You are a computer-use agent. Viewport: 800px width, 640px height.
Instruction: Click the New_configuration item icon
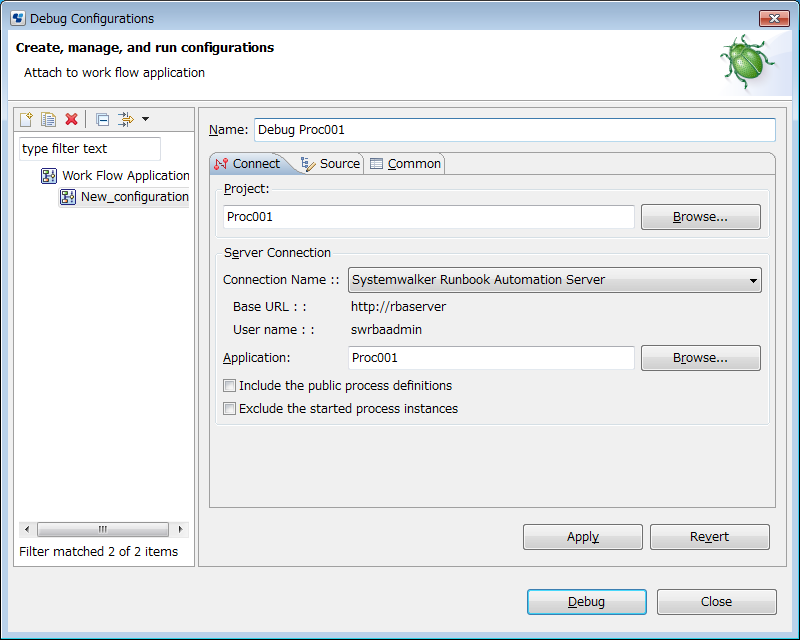pyautogui.click(x=68, y=197)
